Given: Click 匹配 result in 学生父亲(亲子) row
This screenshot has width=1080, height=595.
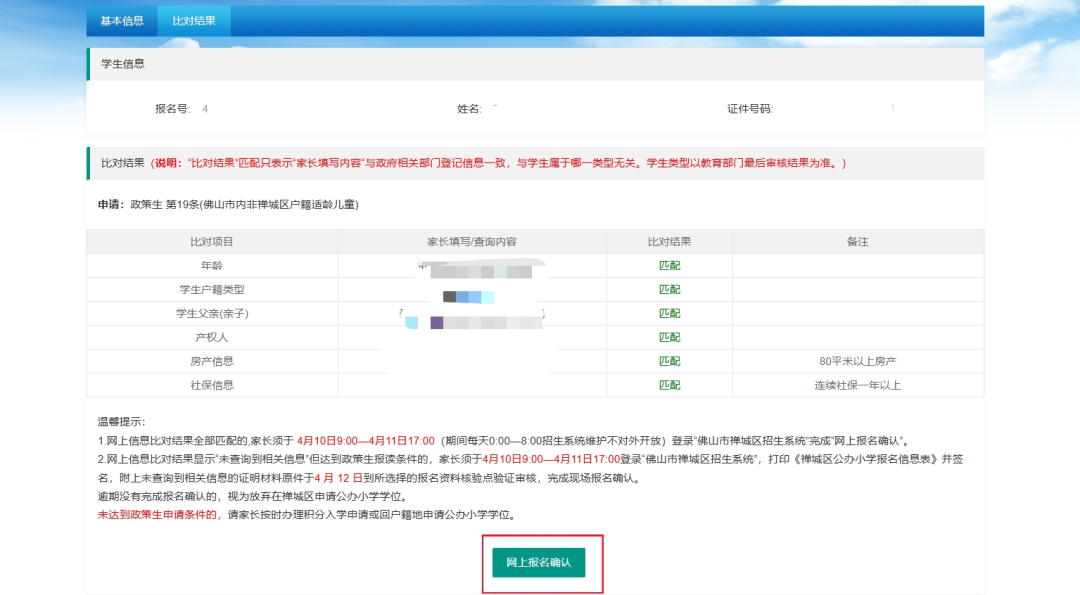Looking at the screenshot, I should pyautogui.click(x=669, y=313).
